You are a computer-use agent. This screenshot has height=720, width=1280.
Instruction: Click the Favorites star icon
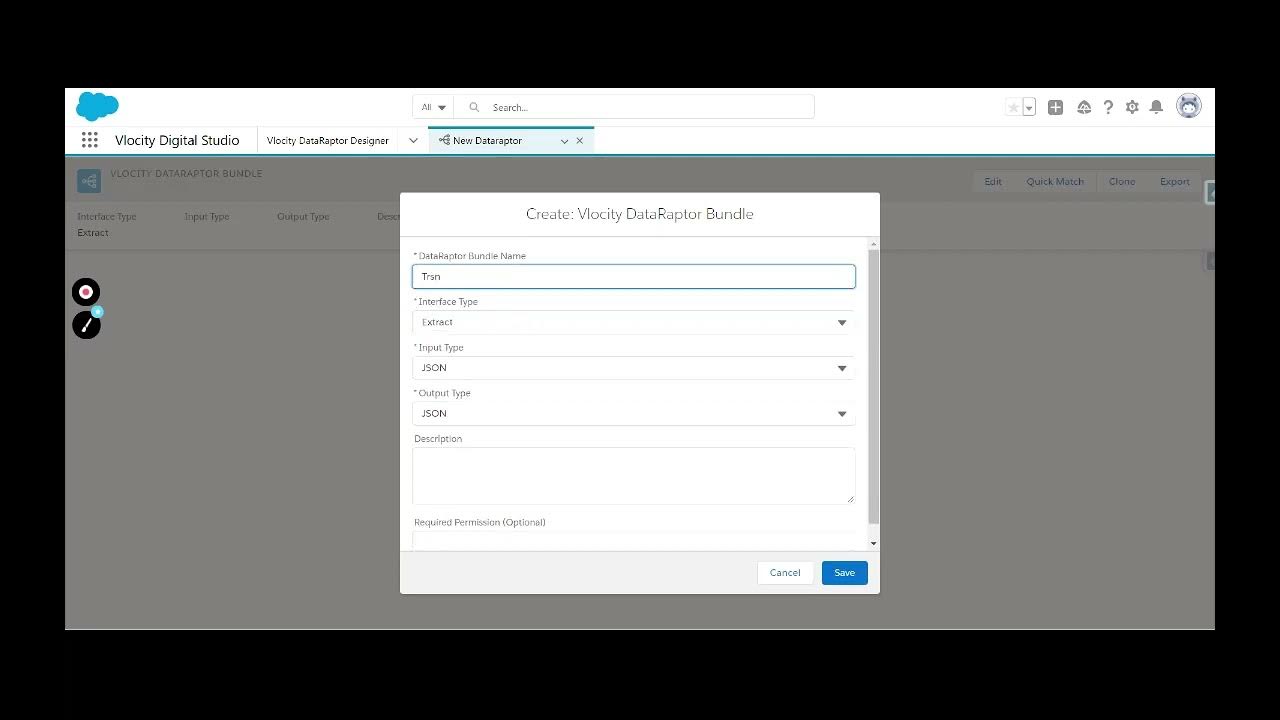tap(1013, 107)
